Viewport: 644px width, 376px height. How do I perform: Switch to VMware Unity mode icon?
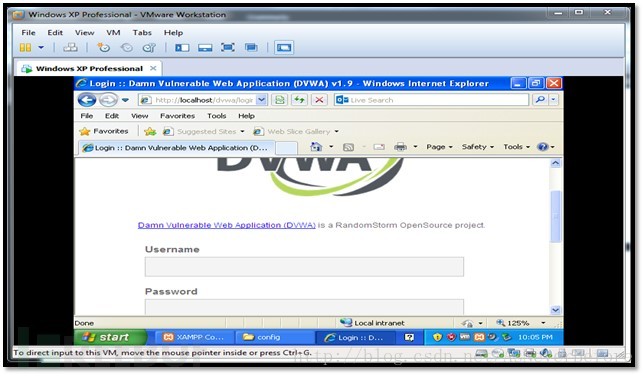251,48
